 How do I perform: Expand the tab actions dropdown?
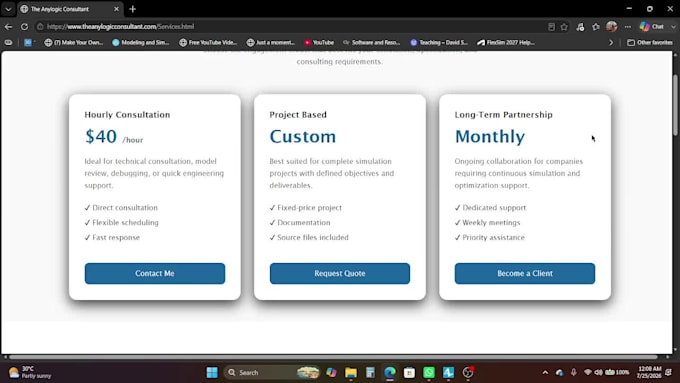coord(8,9)
